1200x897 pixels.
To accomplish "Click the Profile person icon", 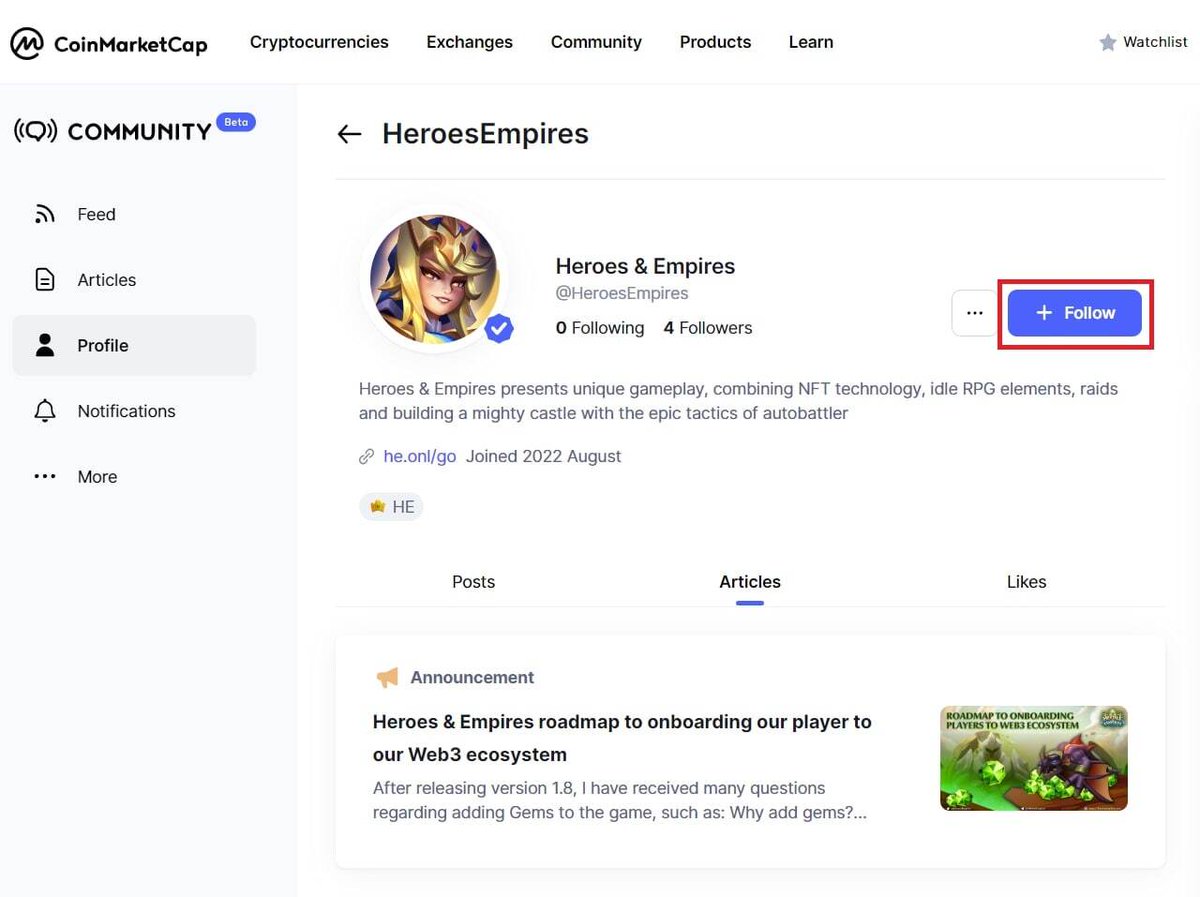I will click(44, 345).
